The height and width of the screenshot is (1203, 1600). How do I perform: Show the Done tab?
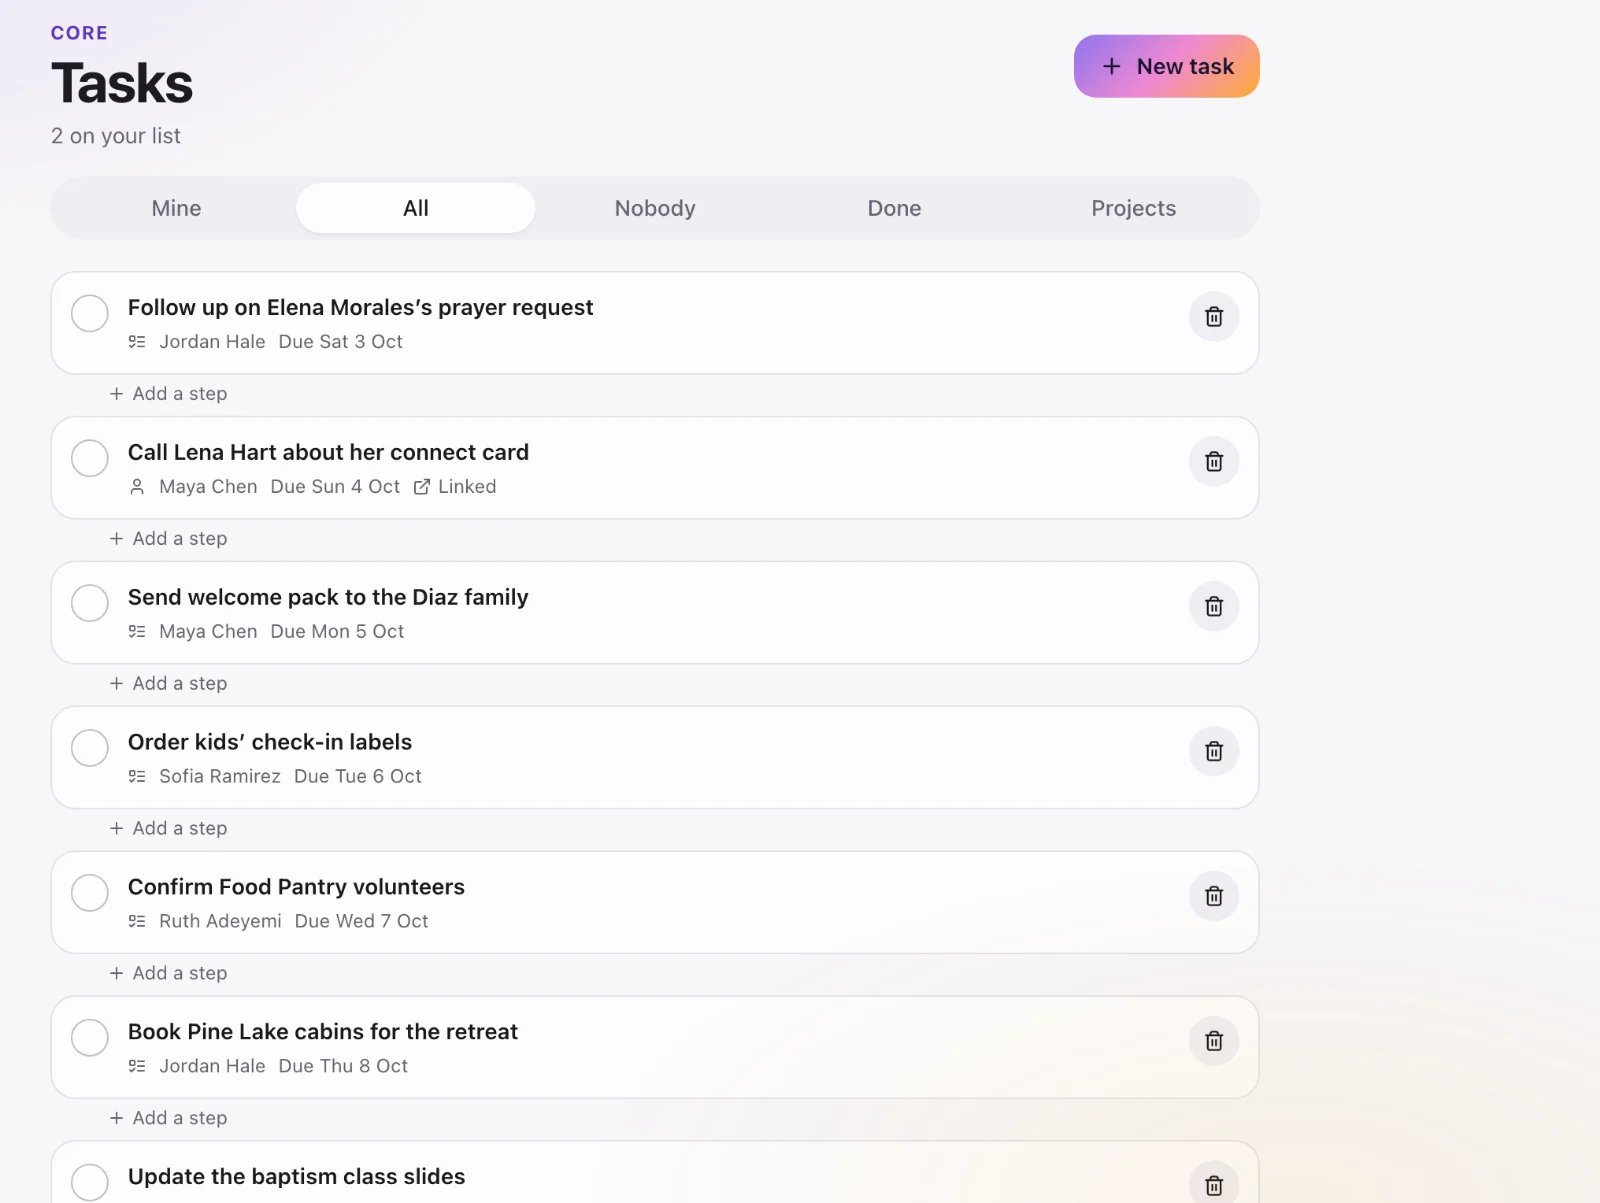pyautogui.click(x=894, y=208)
